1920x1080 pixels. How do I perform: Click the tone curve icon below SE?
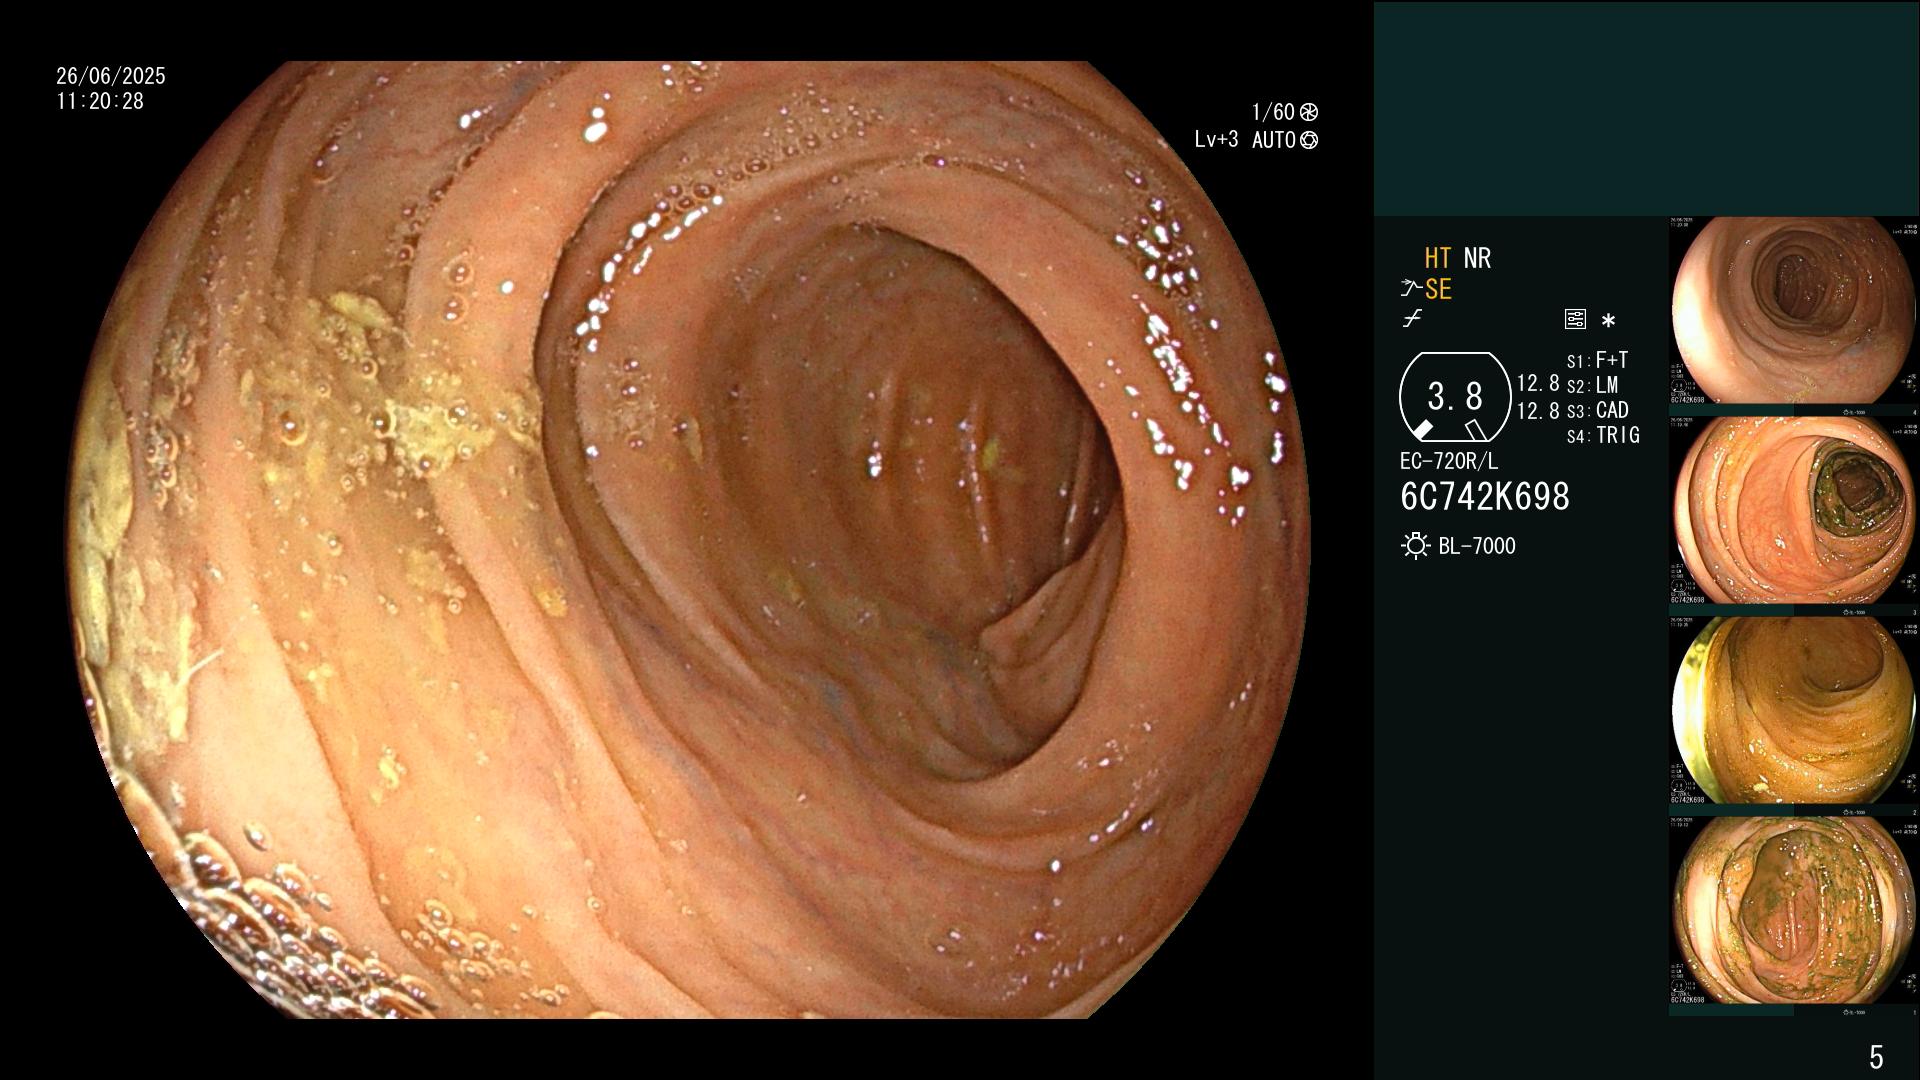coord(1412,319)
